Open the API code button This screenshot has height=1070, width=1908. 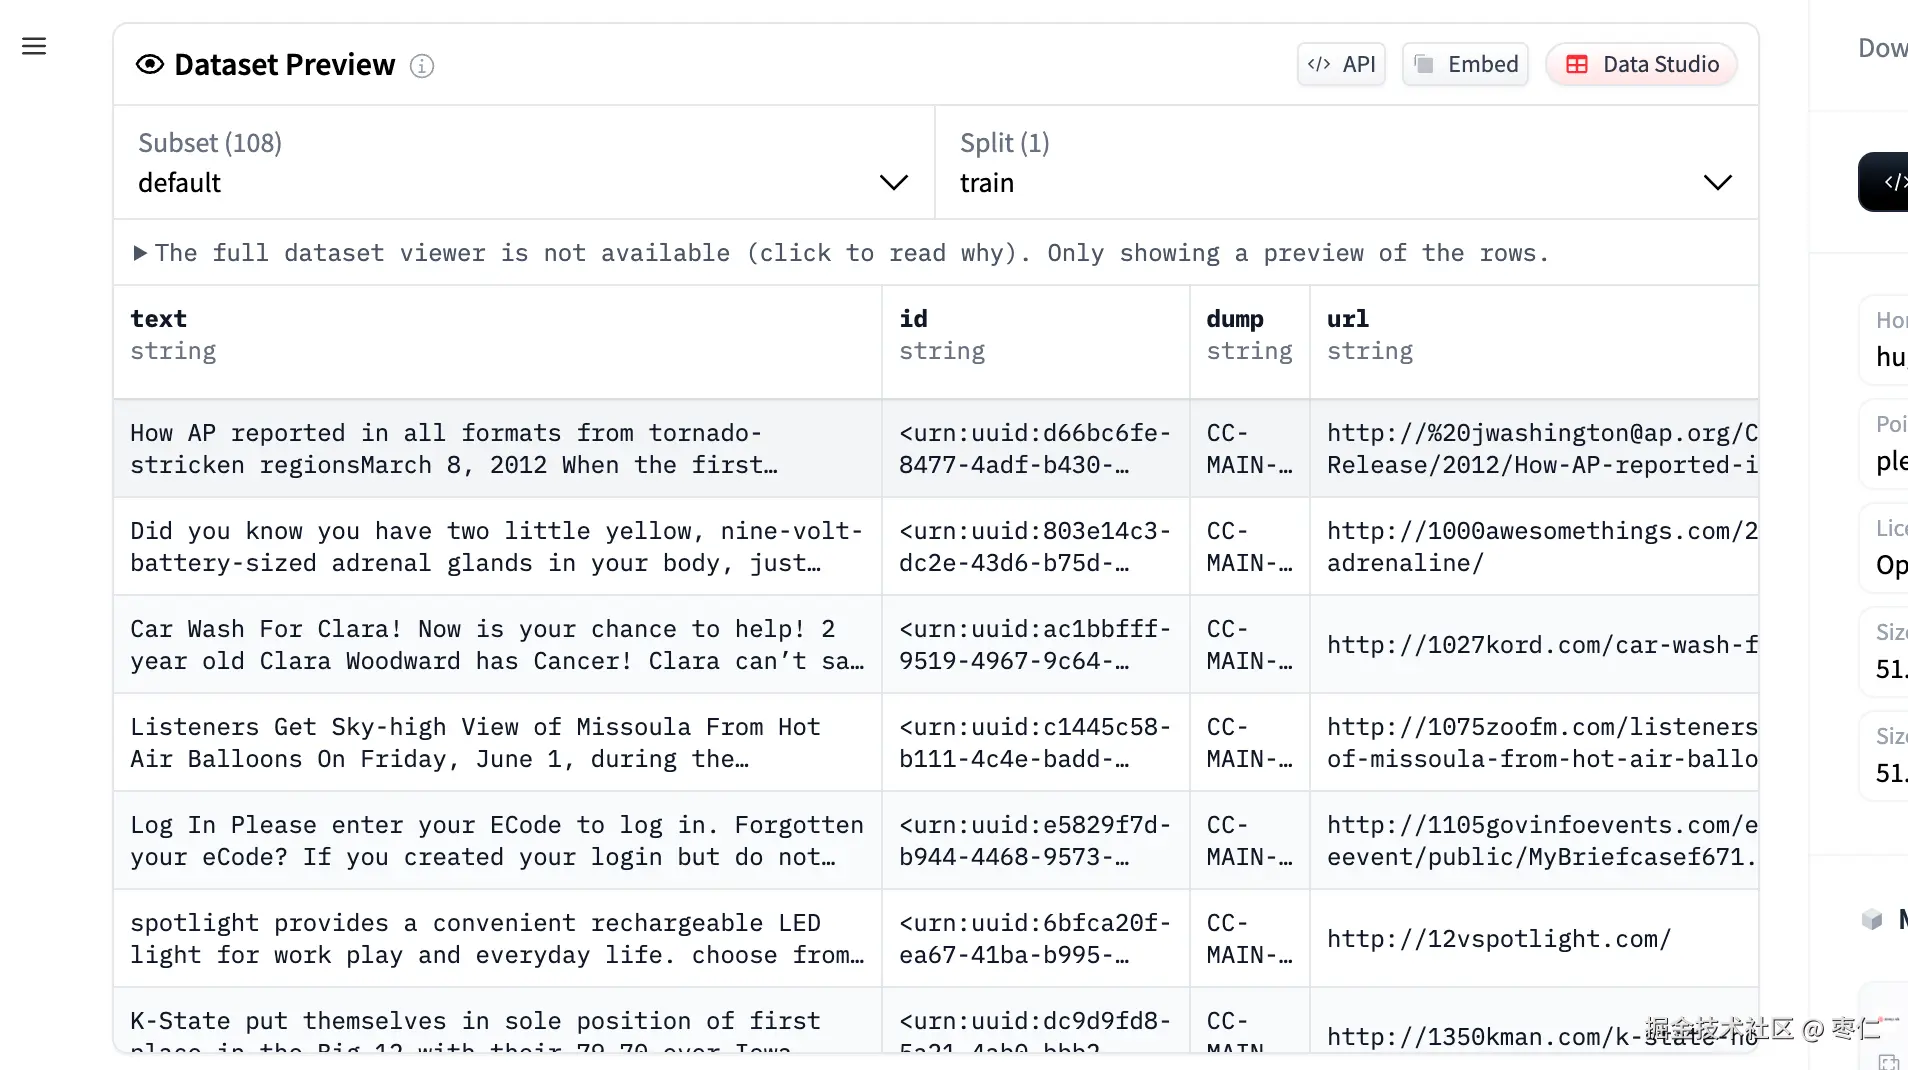[1341, 65]
